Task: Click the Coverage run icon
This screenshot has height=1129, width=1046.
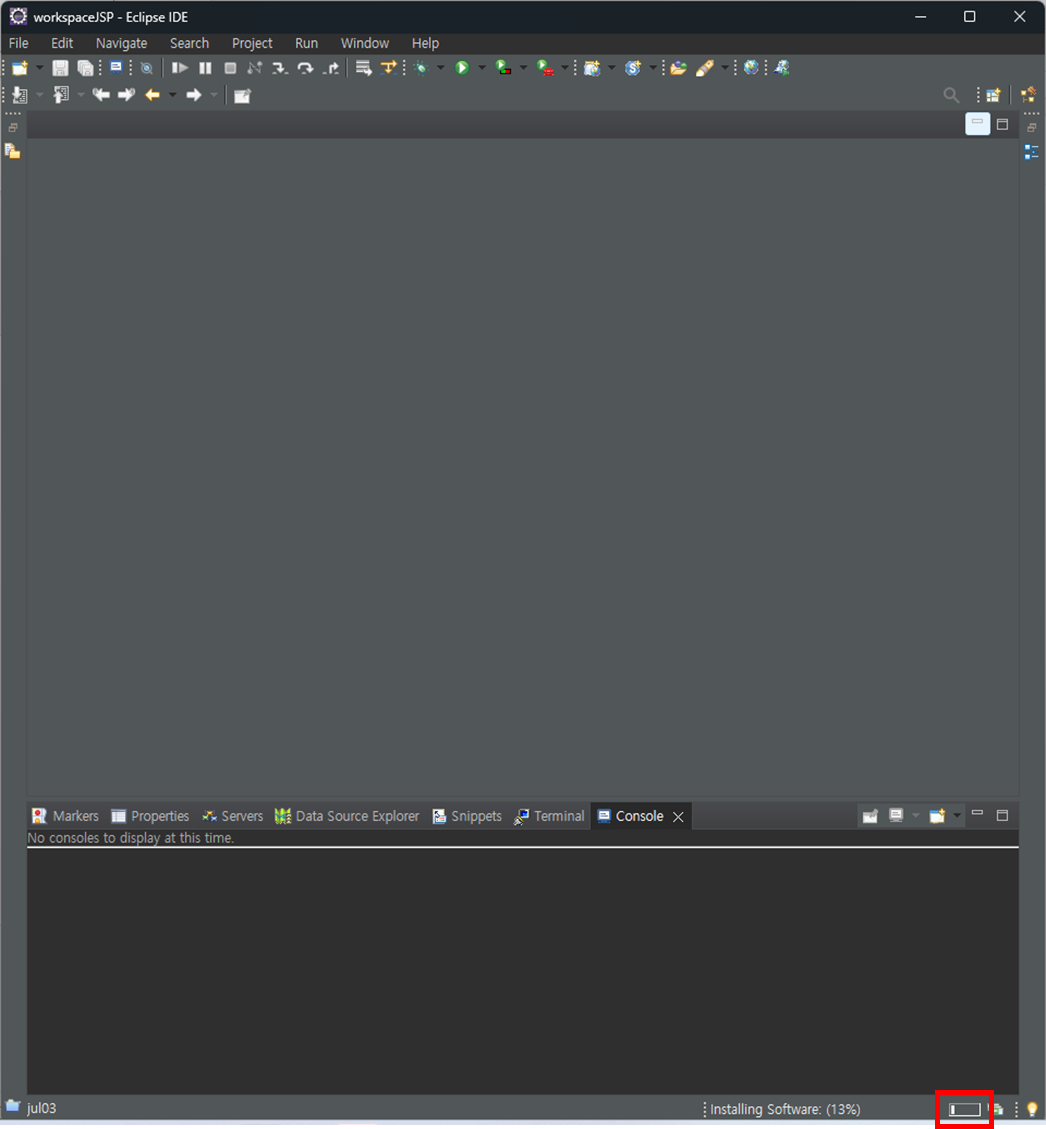Action: tap(504, 68)
